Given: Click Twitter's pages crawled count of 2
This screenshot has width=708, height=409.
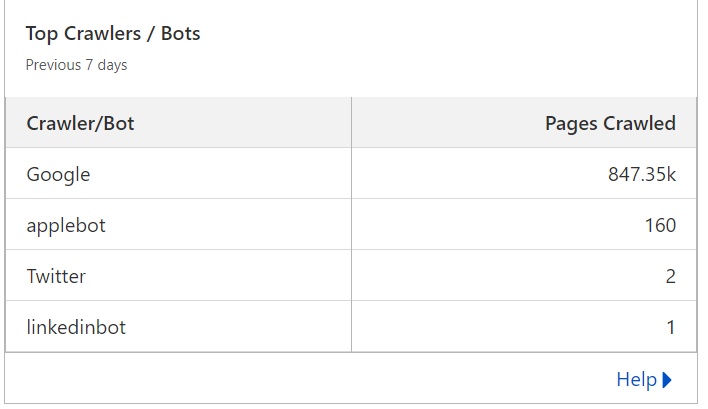Looking at the screenshot, I should [x=671, y=276].
